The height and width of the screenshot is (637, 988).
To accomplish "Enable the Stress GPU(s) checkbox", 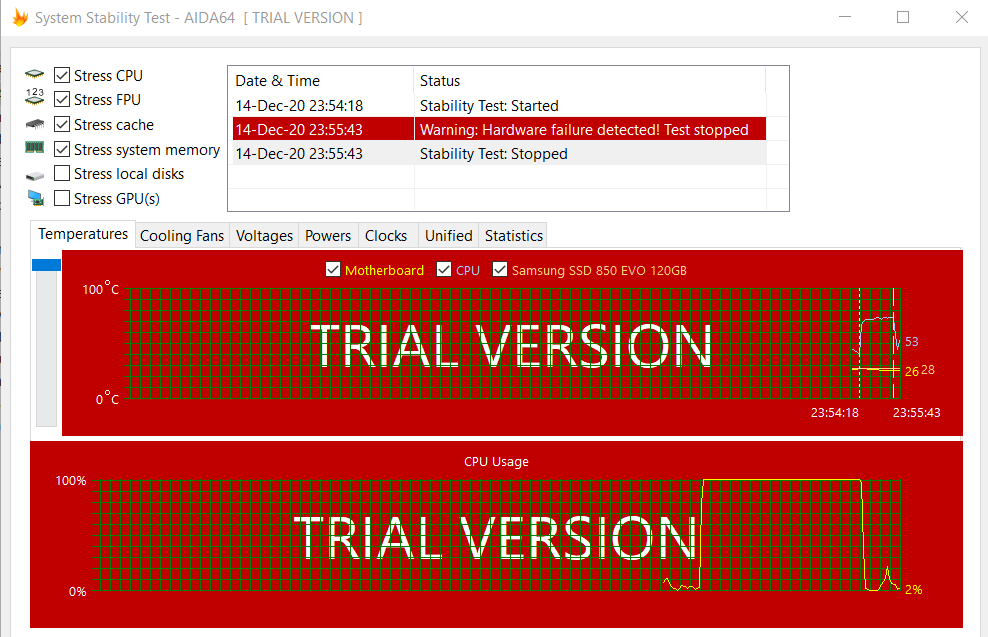I will click(x=62, y=198).
